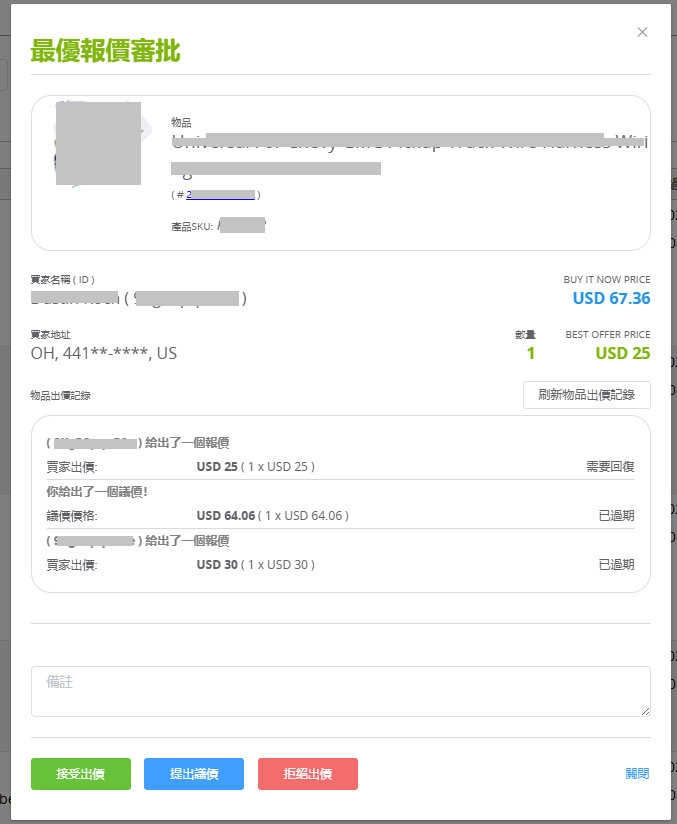Click the blue 提出議價 button
The image size is (677, 824).
[194, 774]
